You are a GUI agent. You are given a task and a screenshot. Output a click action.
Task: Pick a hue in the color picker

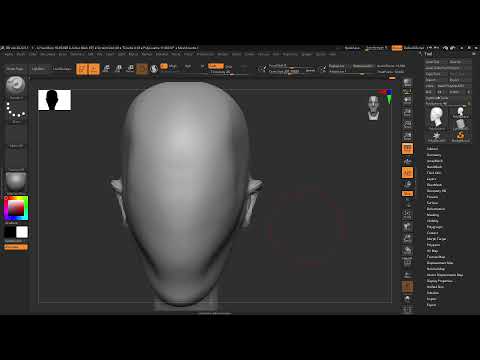pyautogui.click(x=16, y=208)
